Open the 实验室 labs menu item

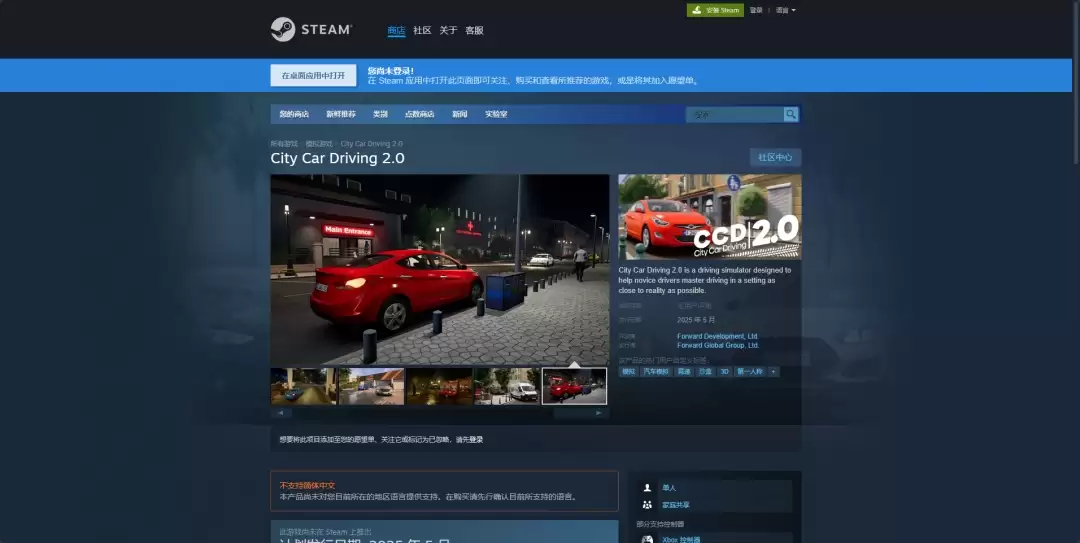496,114
